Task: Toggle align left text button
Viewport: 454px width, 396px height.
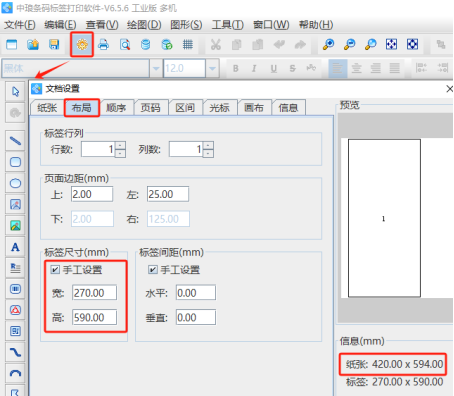Action: click(x=338, y=68)
